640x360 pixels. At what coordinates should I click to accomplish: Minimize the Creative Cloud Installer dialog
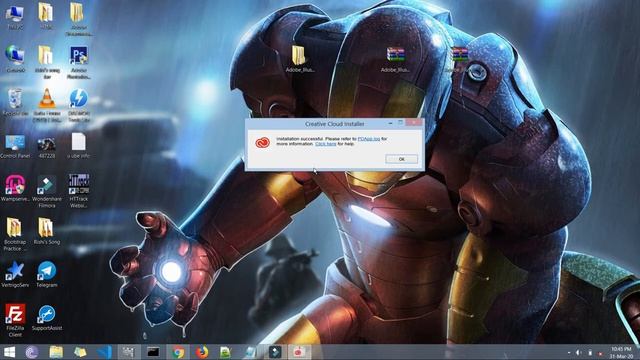(391, 122)
